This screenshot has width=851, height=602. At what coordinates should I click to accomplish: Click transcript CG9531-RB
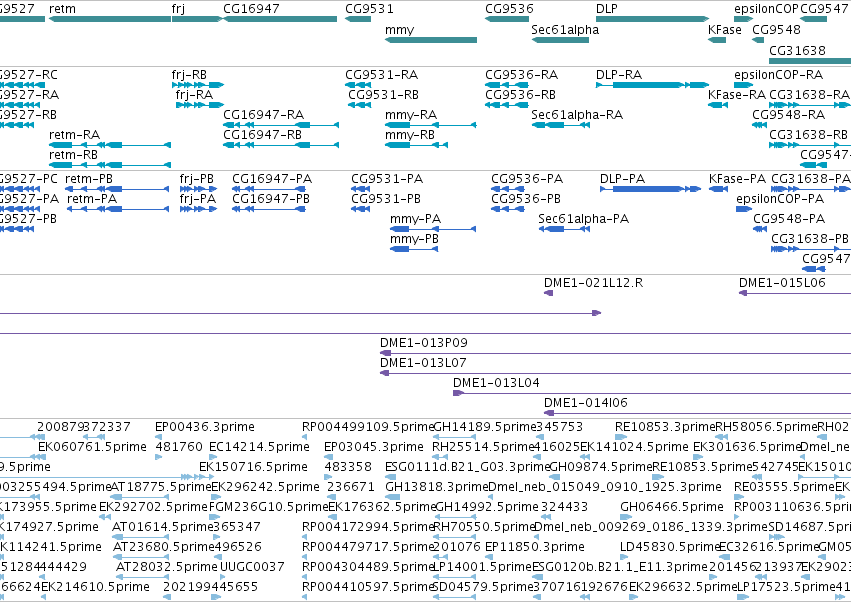360,105
